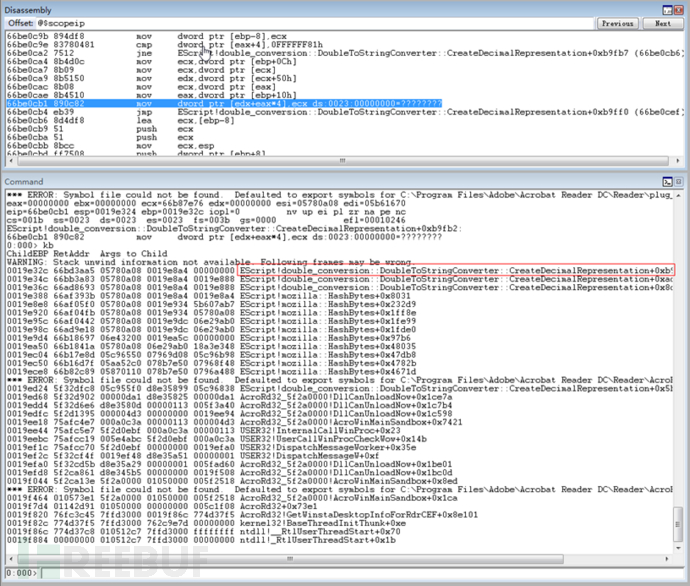
Task: Select the highlighted instruction at 66be0cb1
Action: tap(224, 103)
